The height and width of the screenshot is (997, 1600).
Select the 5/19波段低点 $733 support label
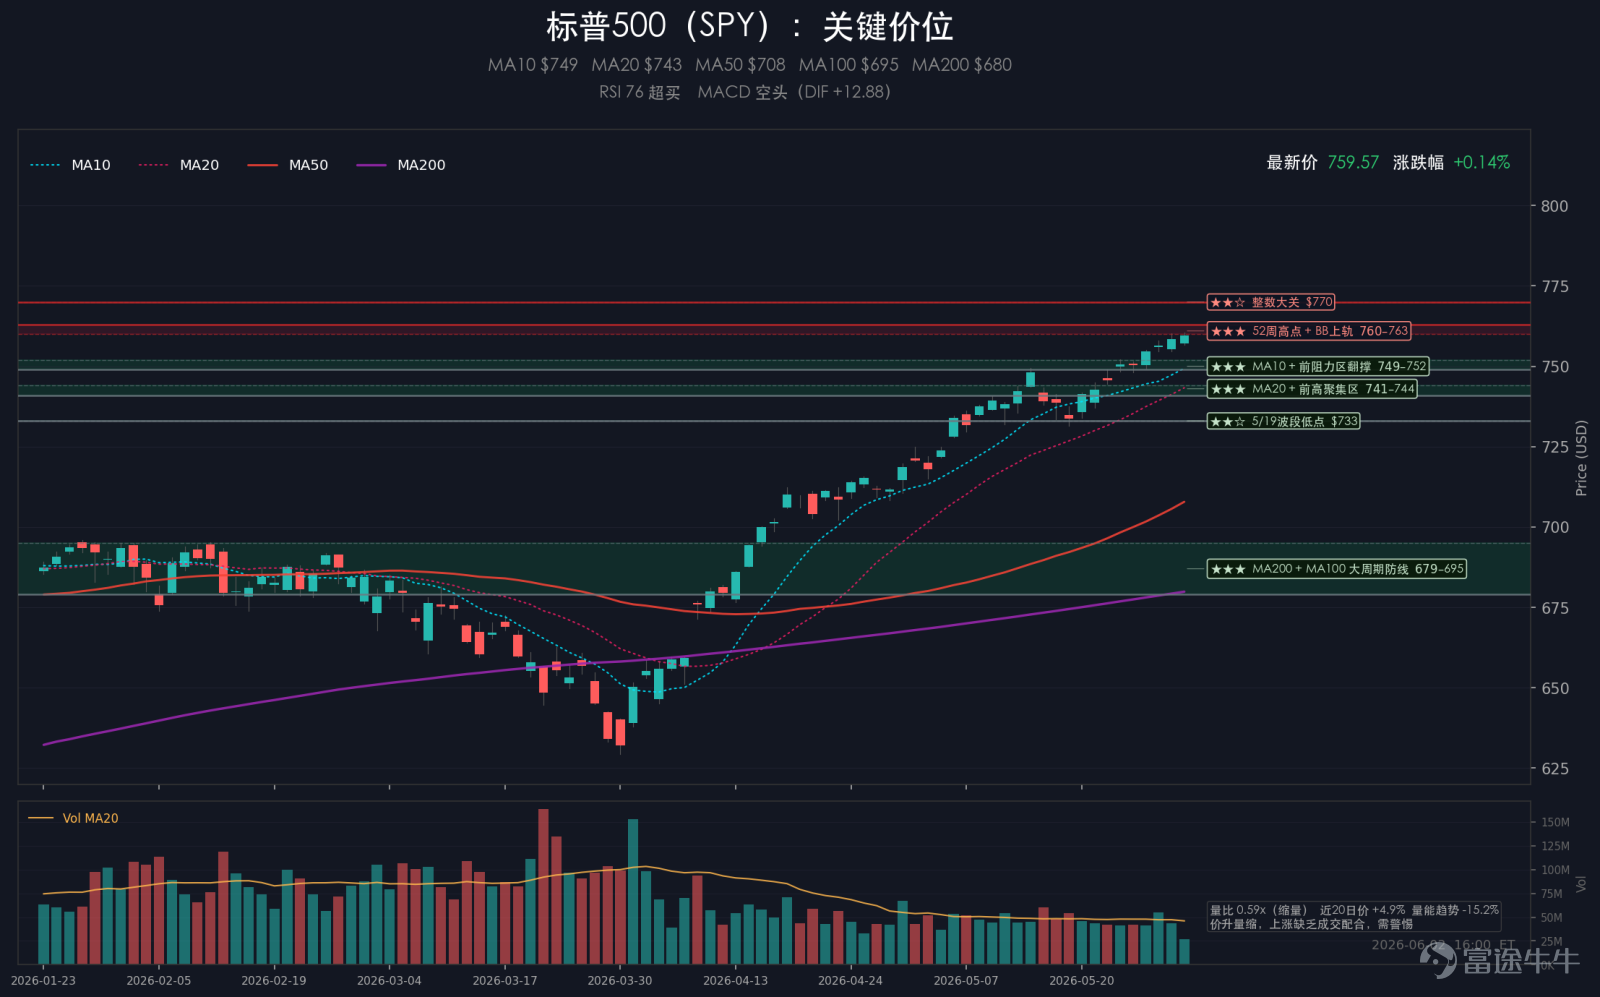click(1284, 421)
